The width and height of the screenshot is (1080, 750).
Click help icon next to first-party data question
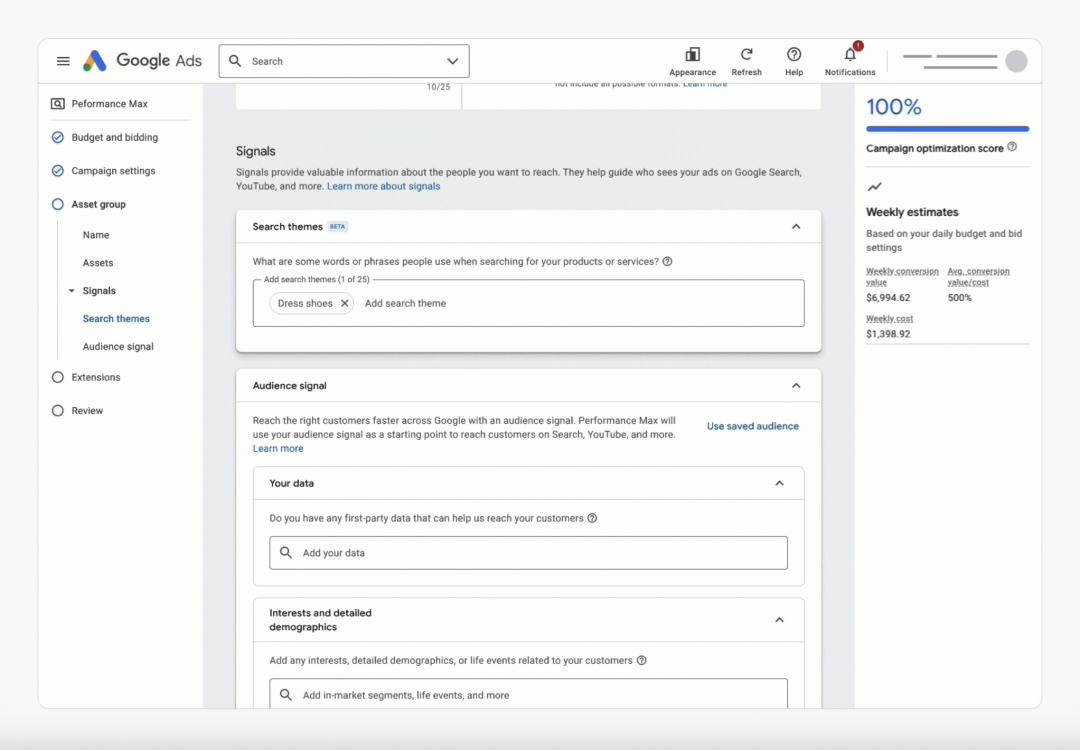(592, 518)
